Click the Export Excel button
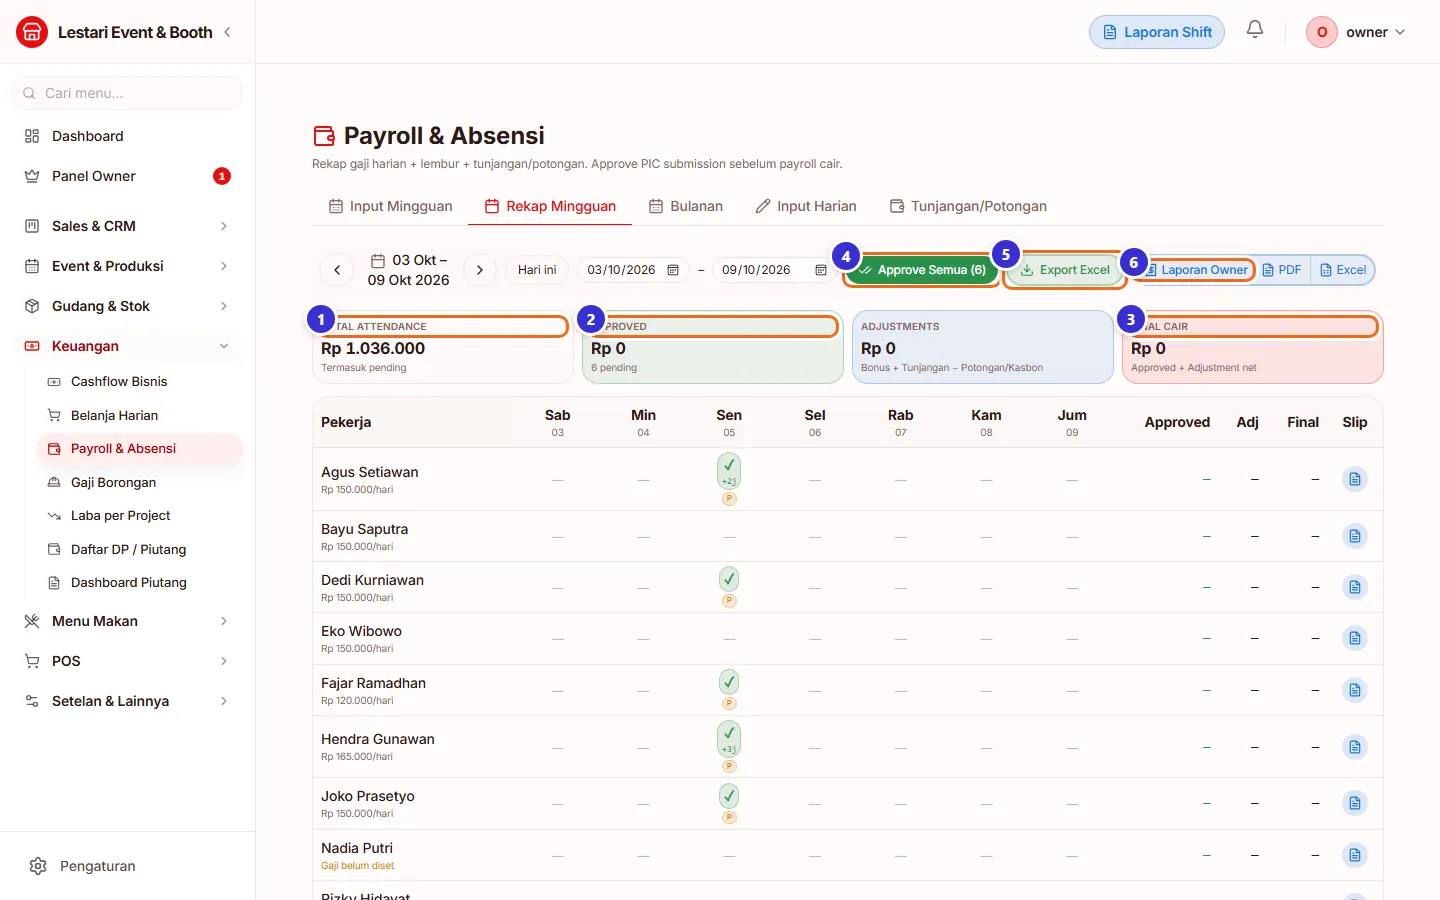Screen dimensions: 1440x900 click(x=1065, y=270)
